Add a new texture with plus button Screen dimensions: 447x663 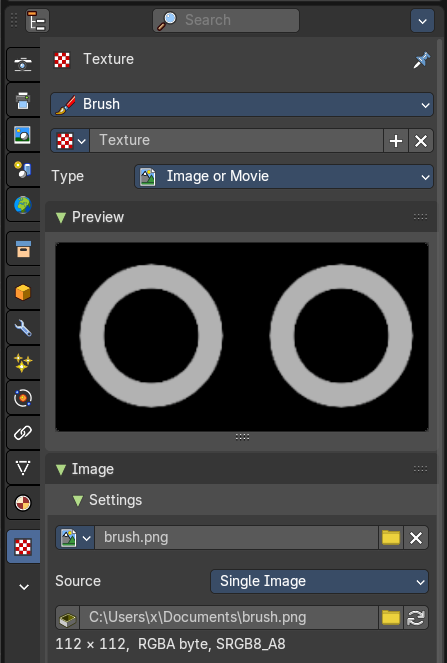pyautogui.click(x=396, y=140)
